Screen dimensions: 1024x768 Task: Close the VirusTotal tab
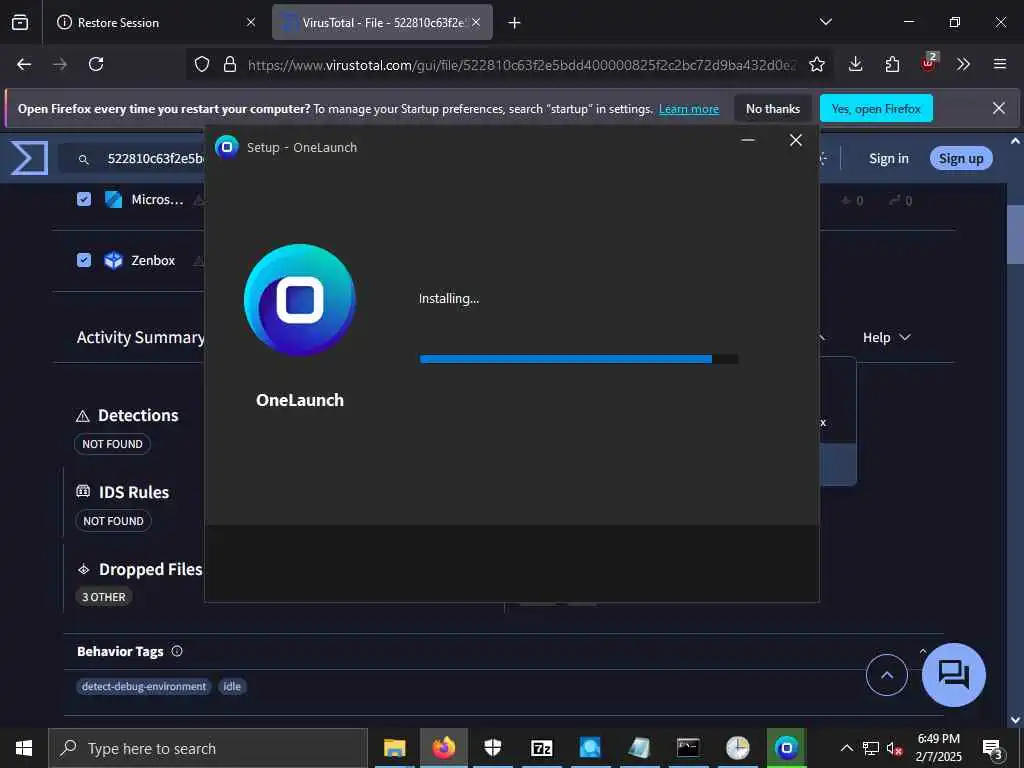pyautogui.click(x=476, y=22)
